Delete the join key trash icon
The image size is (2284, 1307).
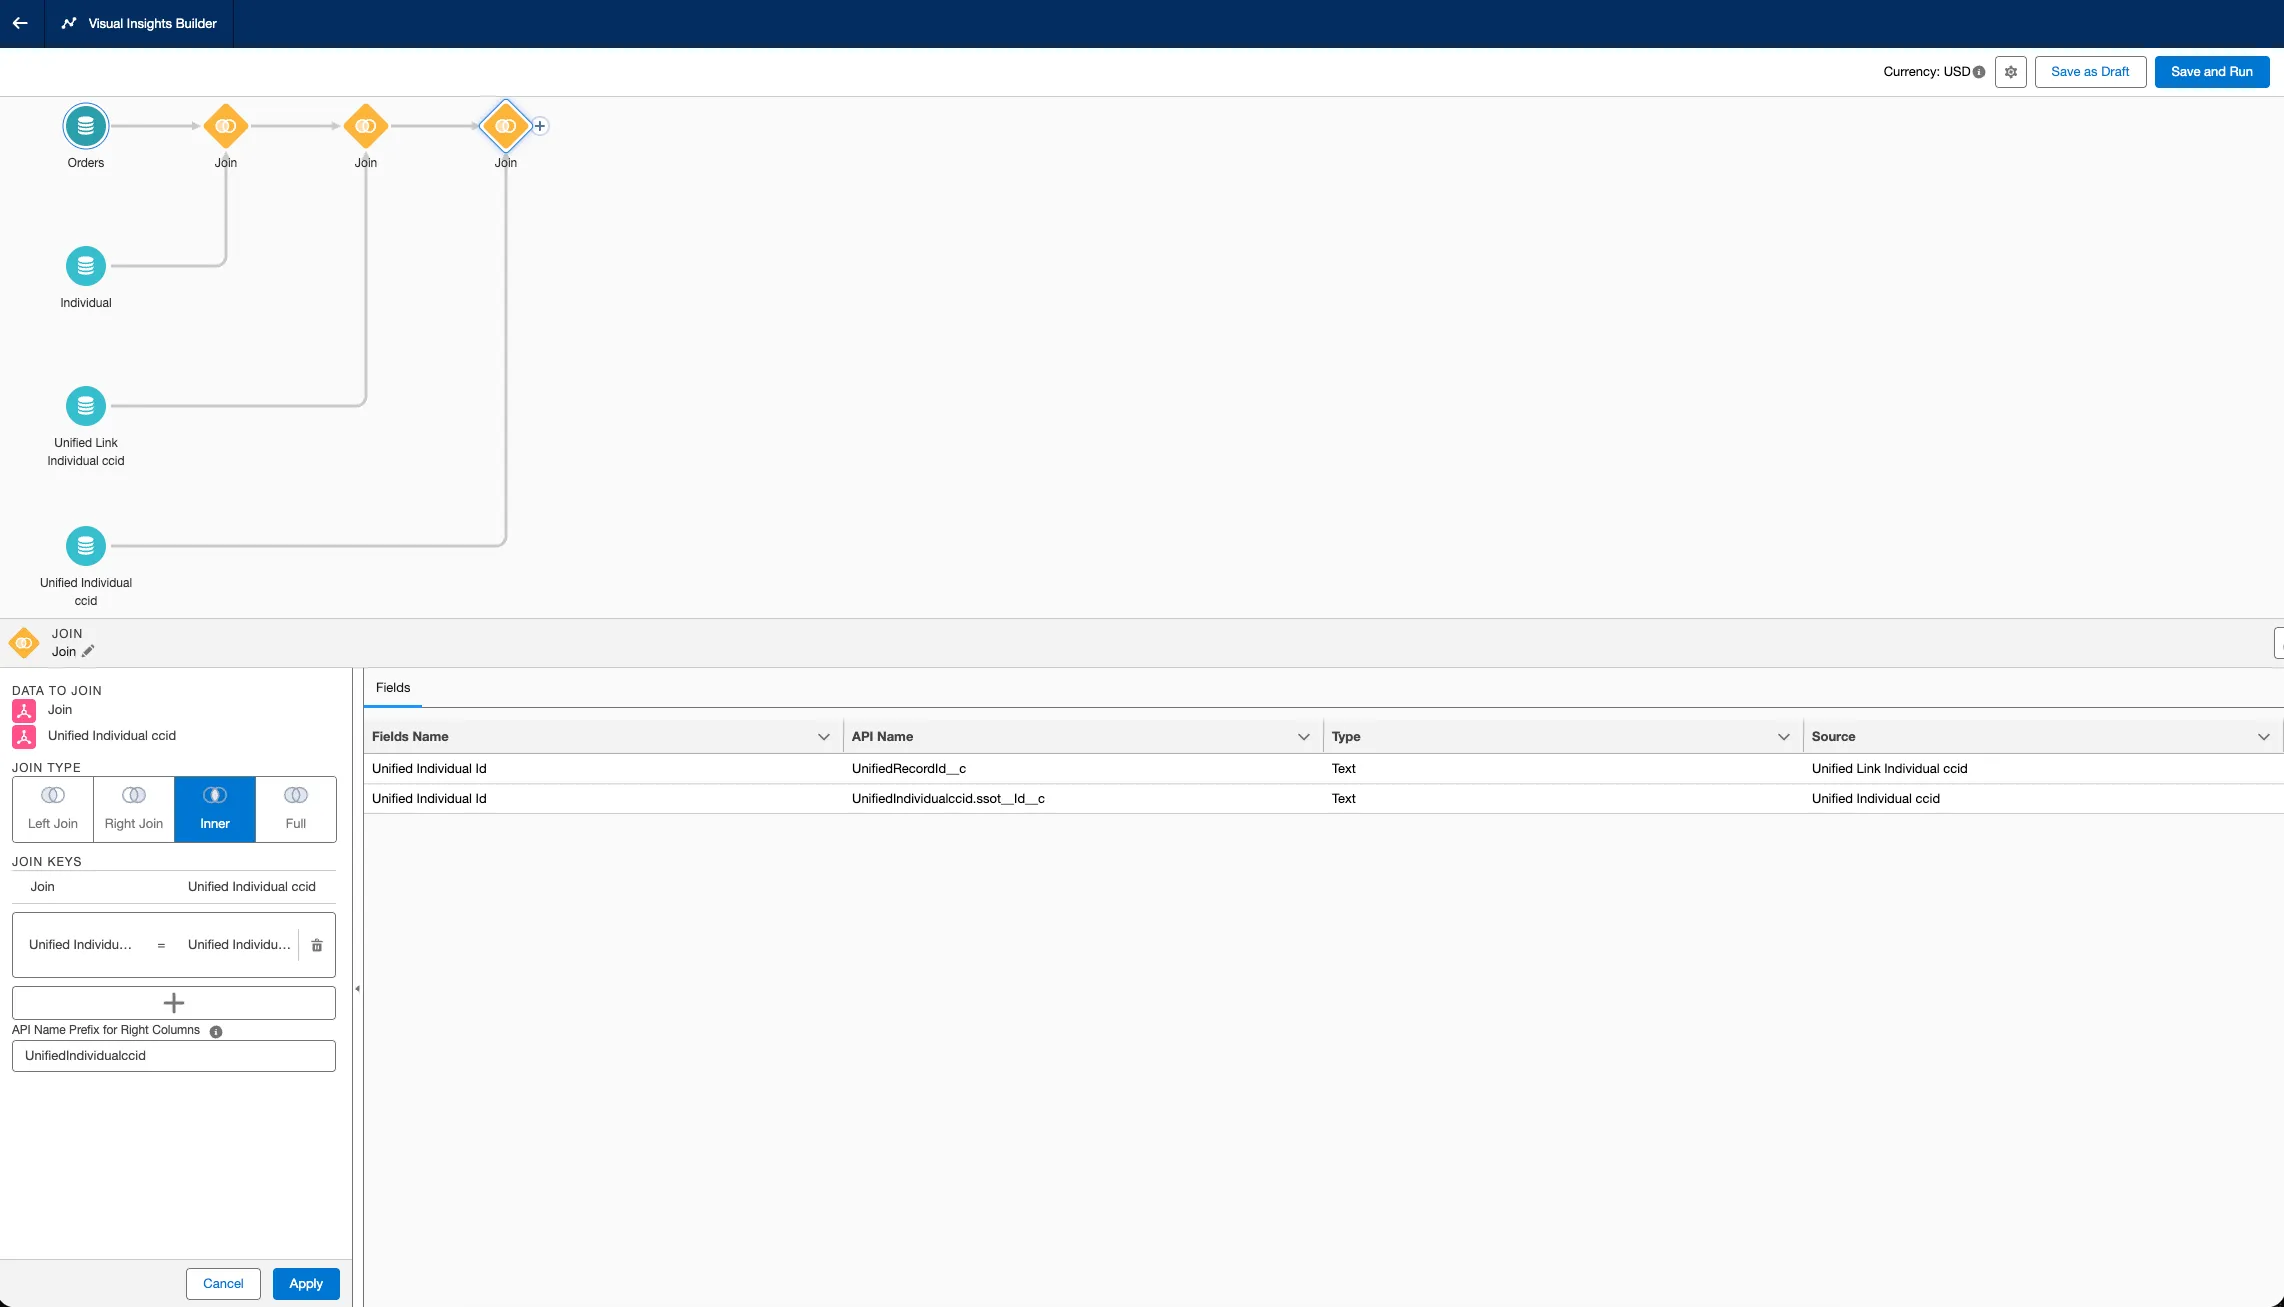(317, 945)
